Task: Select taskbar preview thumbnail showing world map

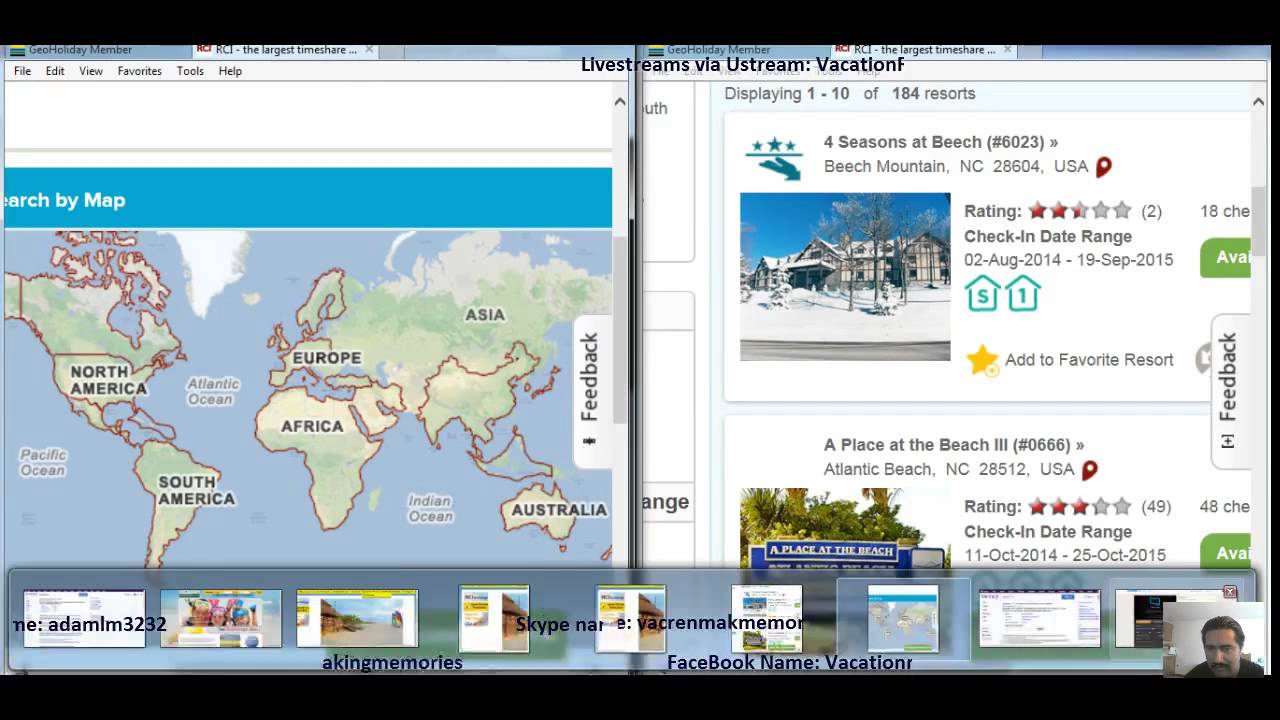Action: 903,618
